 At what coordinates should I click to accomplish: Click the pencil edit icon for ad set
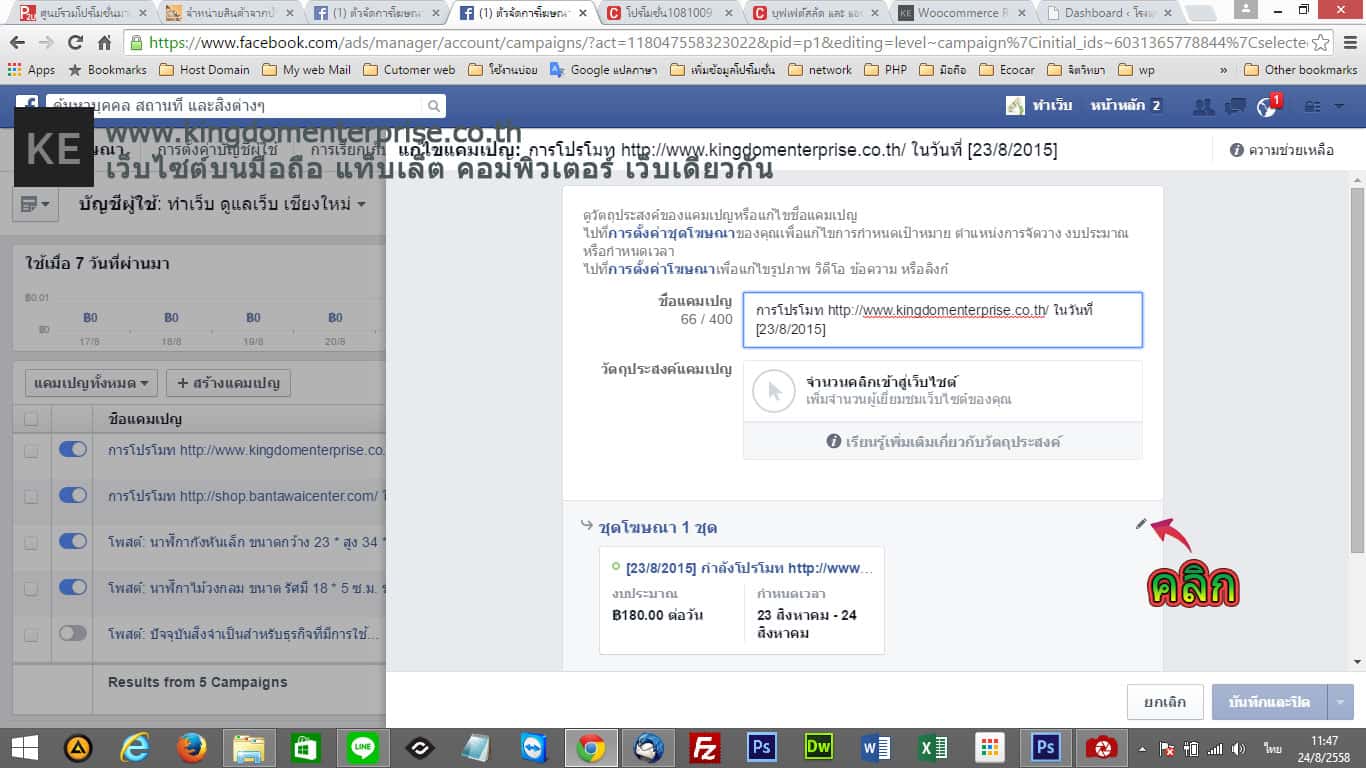point(1141,524)
